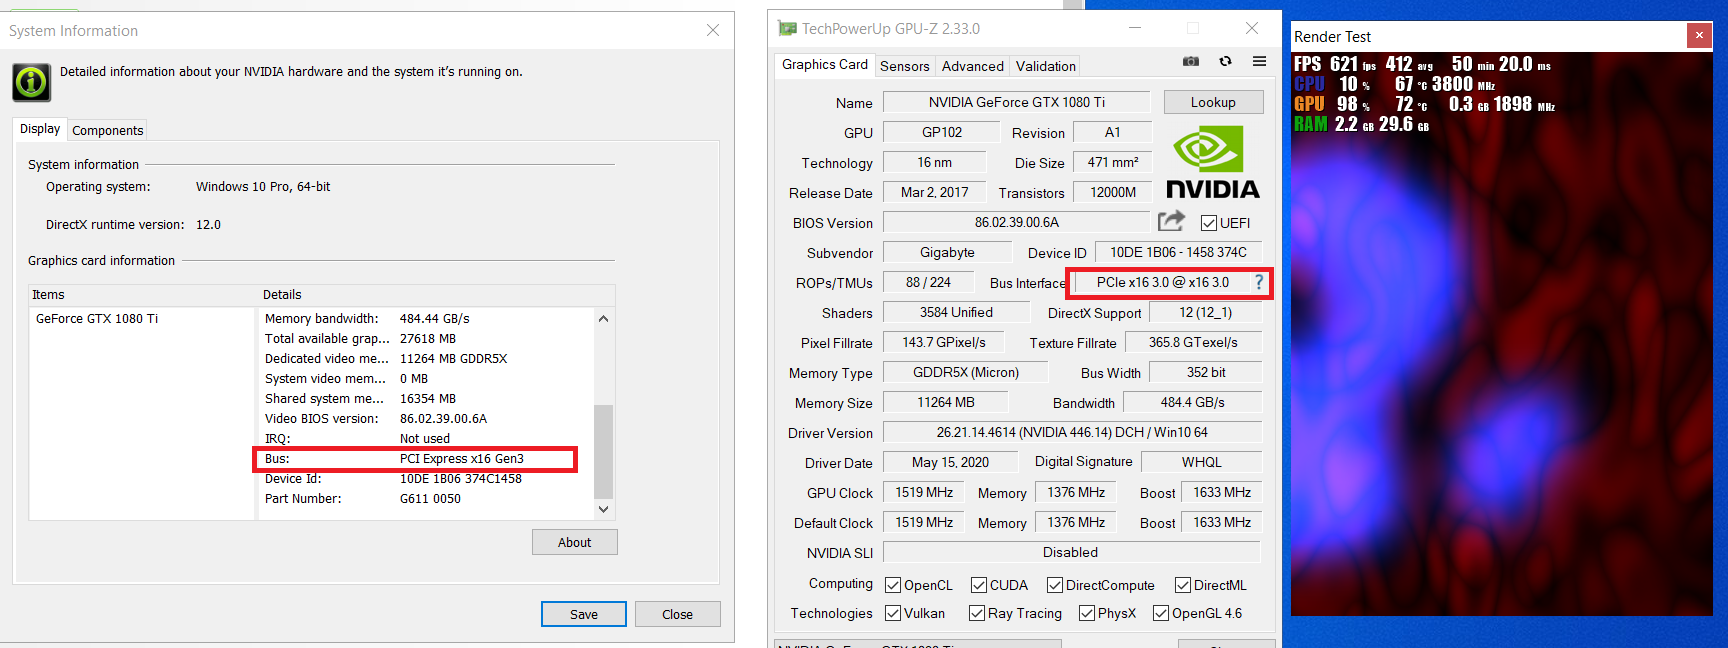Image resolution: width=1728 pixels, height=648 pixels.
Task: Toggle the CUDA checkbox
Action: (x=979, y=585)
